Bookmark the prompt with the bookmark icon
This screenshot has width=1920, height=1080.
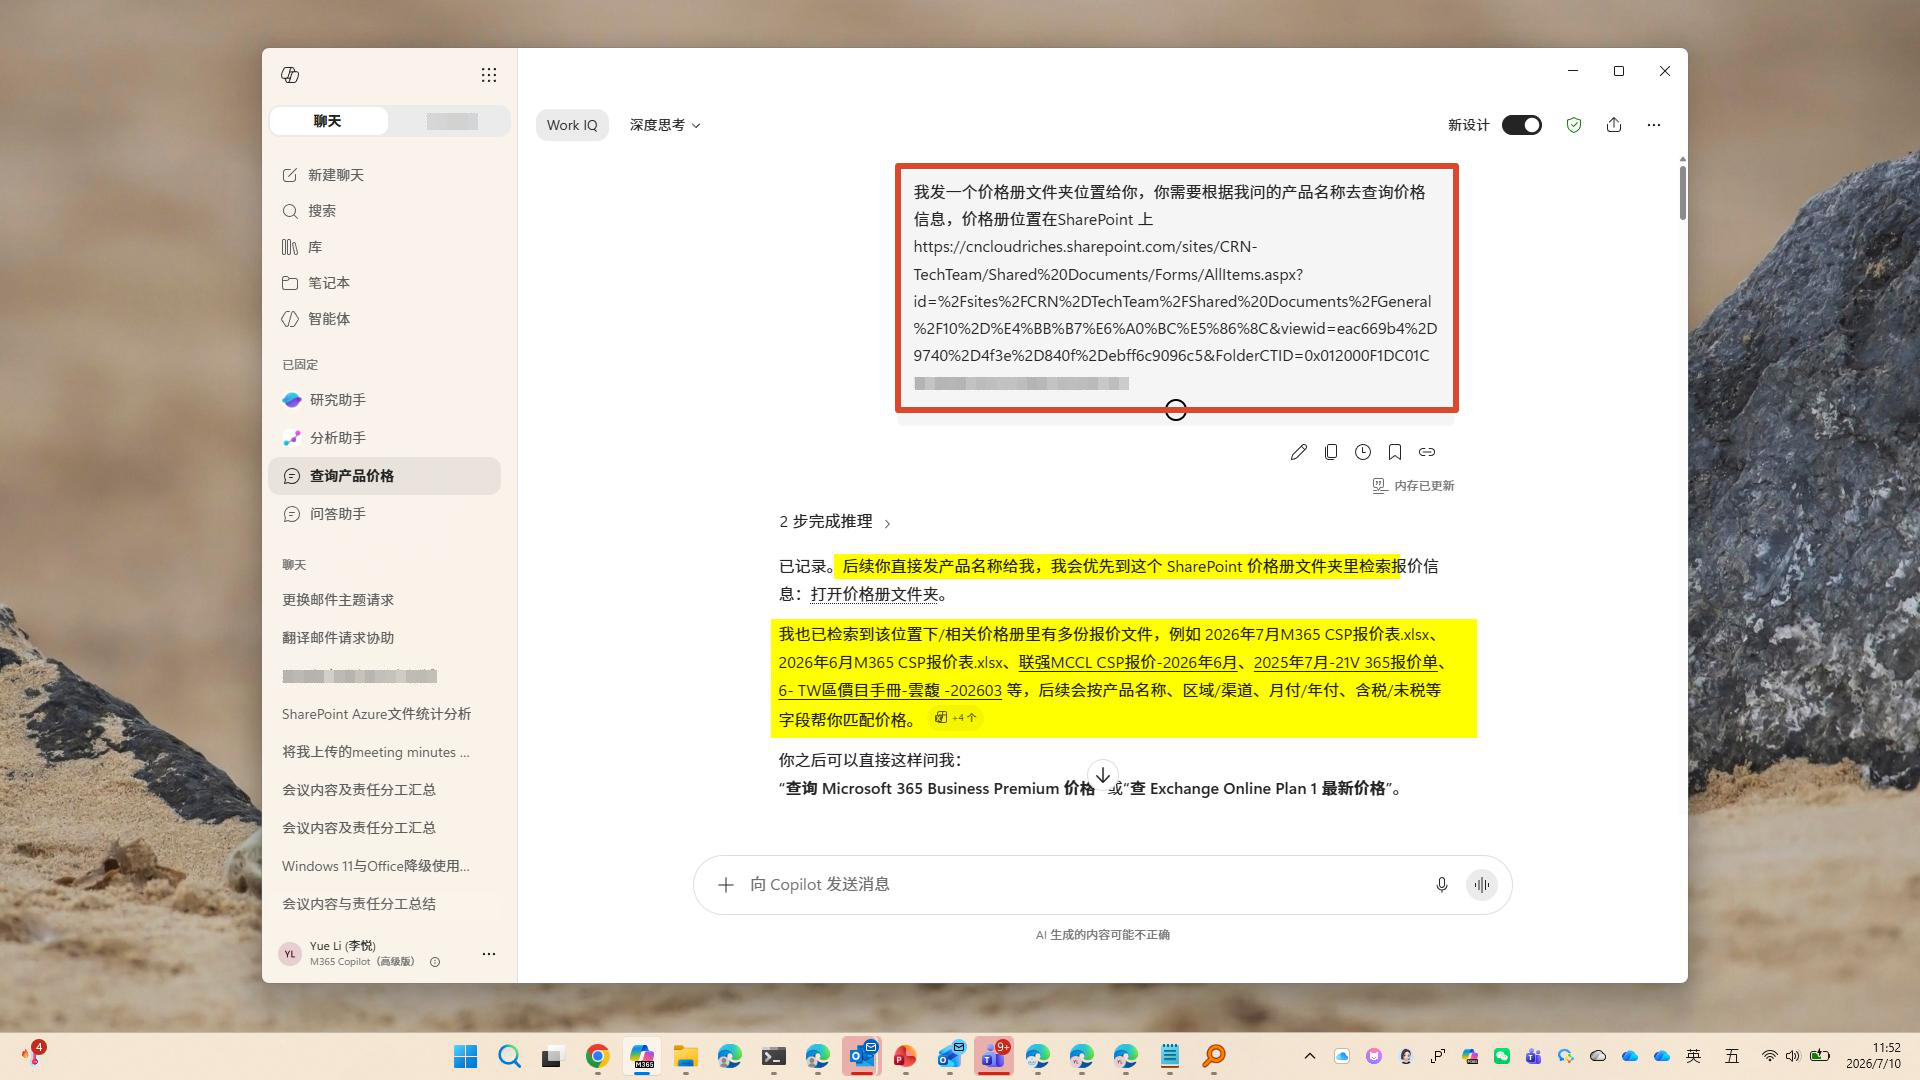(1395, 452)
